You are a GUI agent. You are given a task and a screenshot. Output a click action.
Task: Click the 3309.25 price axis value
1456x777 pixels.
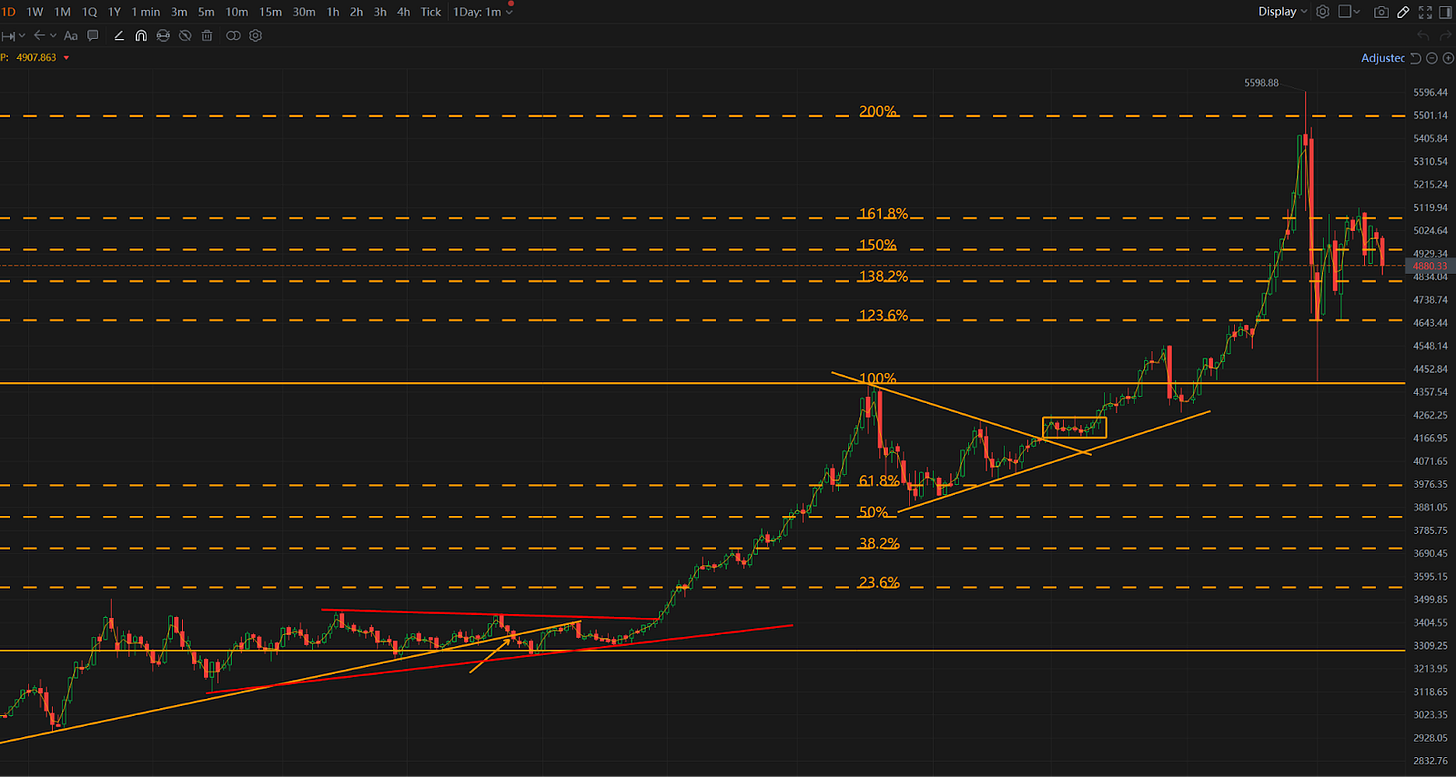pos(1432,646)
